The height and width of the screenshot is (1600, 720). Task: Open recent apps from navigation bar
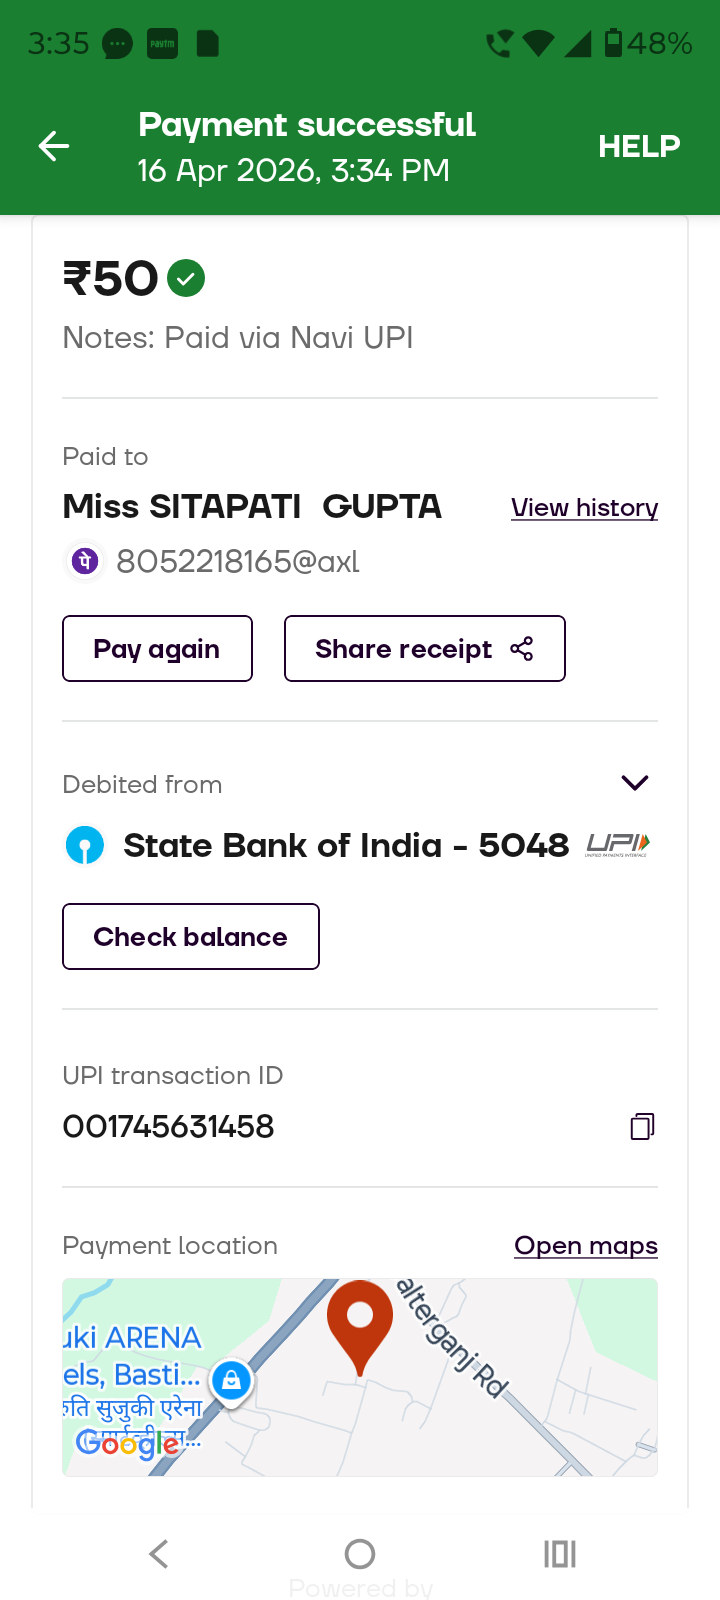[x=560, y=1554]
